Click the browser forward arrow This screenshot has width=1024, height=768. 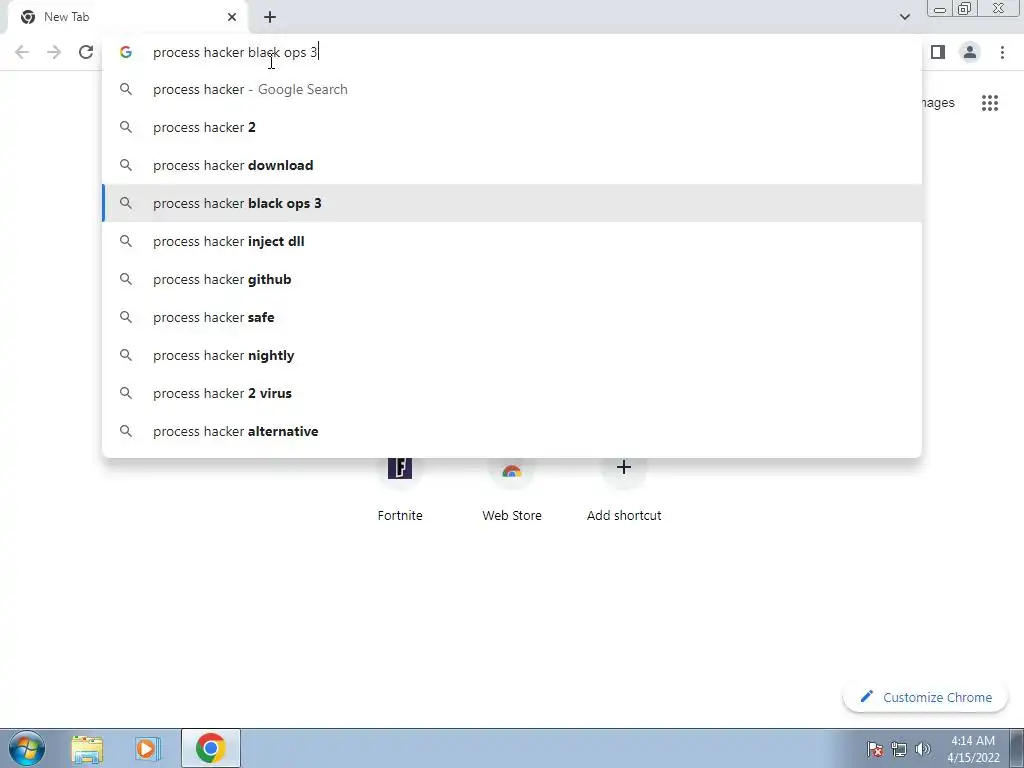[x=54, y=52]
